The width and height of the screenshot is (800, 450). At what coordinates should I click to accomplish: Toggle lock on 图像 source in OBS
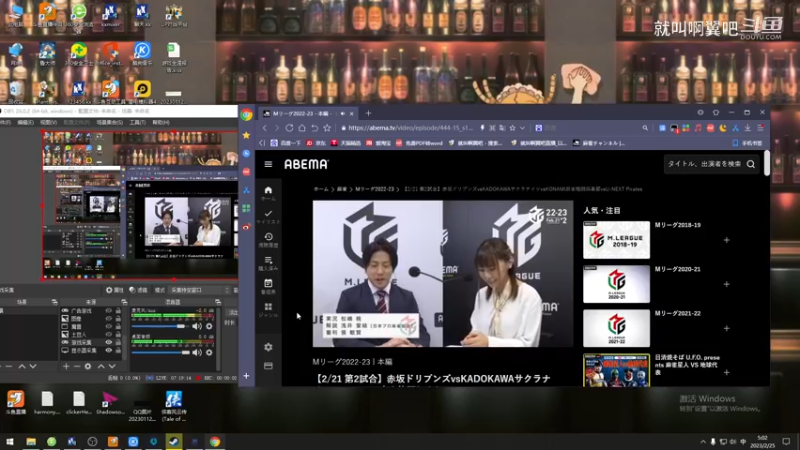coord(118,318)
